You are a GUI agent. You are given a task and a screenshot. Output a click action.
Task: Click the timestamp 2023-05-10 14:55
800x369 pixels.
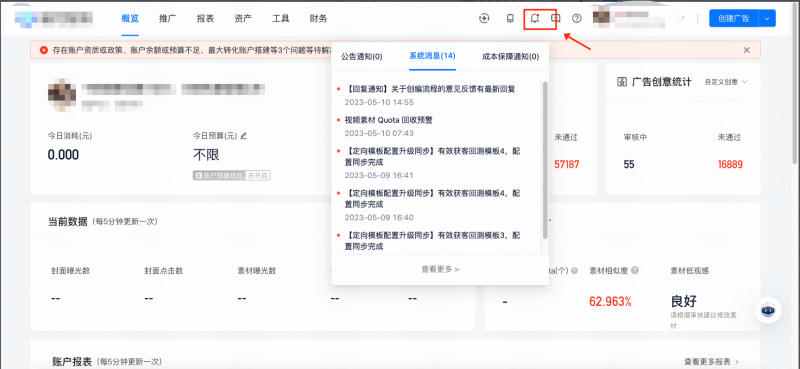pyautogui.click(x=379, y=102)
